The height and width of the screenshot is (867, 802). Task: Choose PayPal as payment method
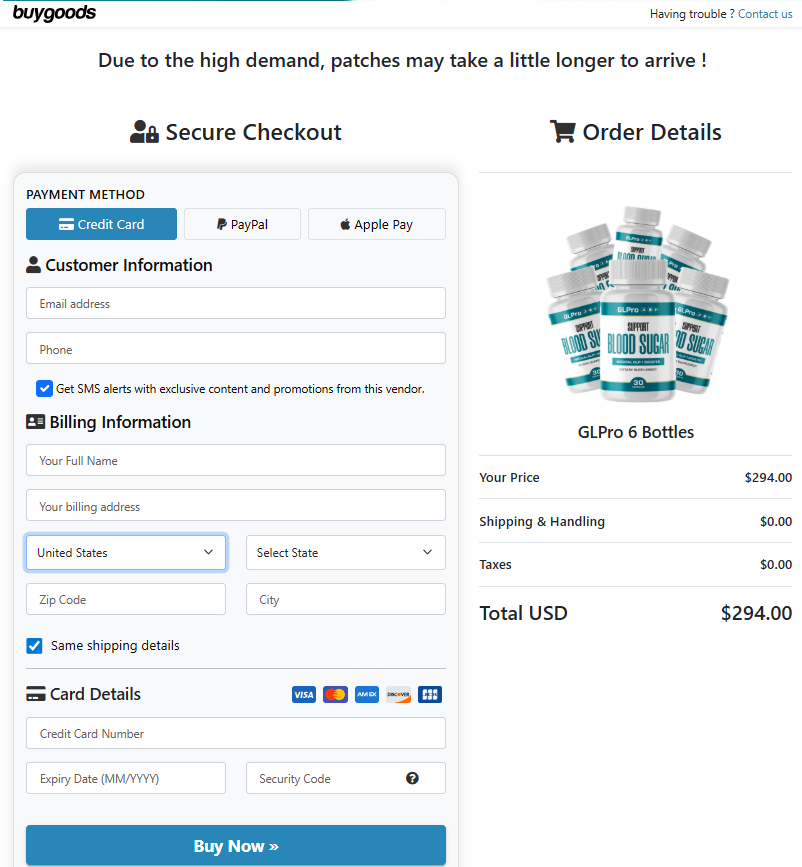tap(242, 225)
